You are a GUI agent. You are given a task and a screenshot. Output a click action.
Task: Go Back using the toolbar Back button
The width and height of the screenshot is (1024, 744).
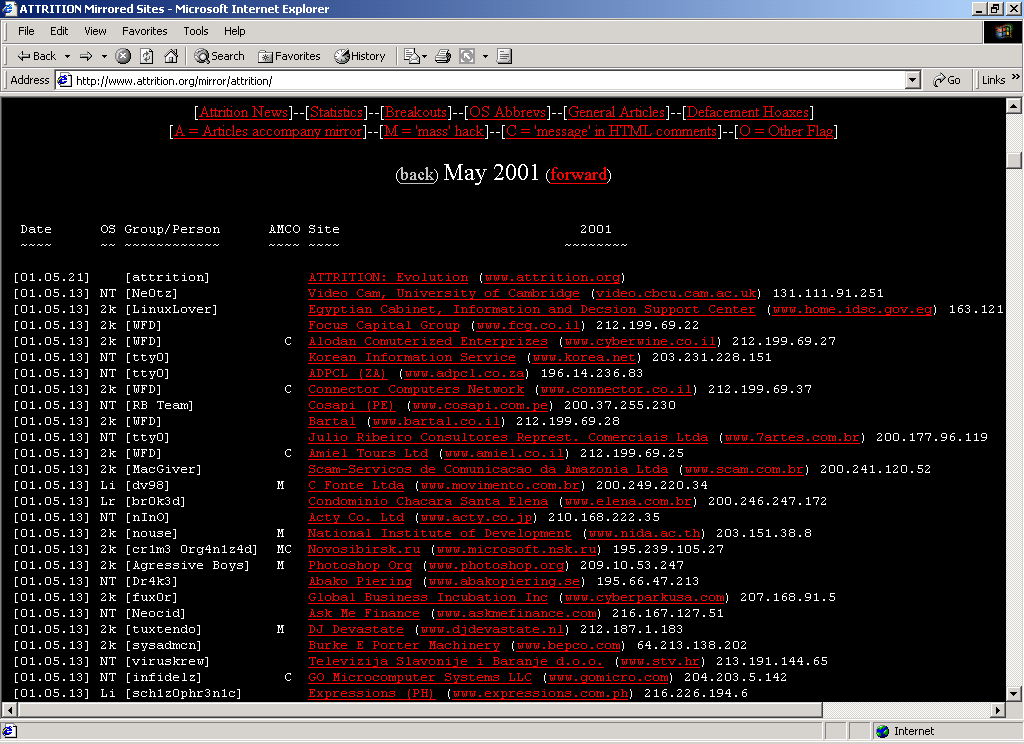[x=37, y=56]
